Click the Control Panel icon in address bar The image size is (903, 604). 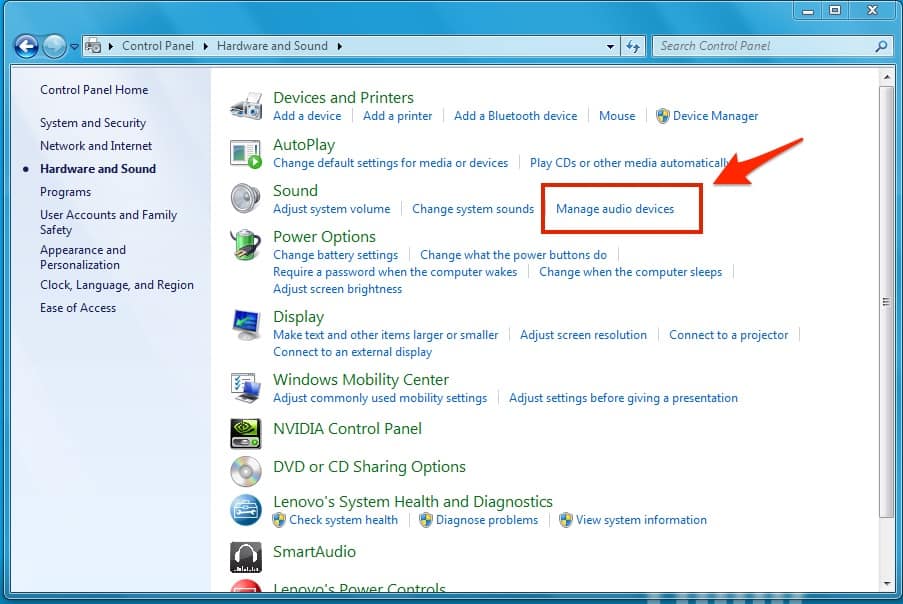pos(93,46)
